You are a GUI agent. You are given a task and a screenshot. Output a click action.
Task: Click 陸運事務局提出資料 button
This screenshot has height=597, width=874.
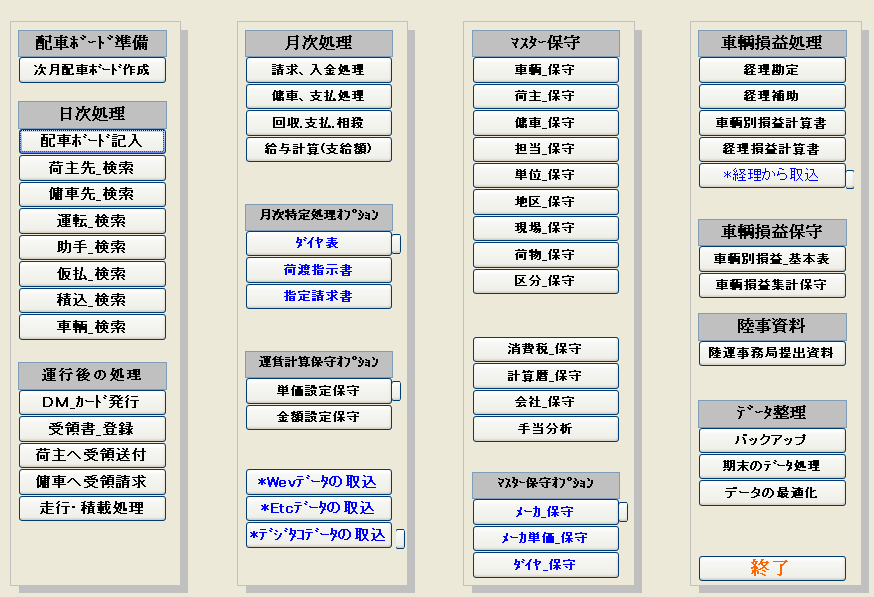click(x=772, y=353)
